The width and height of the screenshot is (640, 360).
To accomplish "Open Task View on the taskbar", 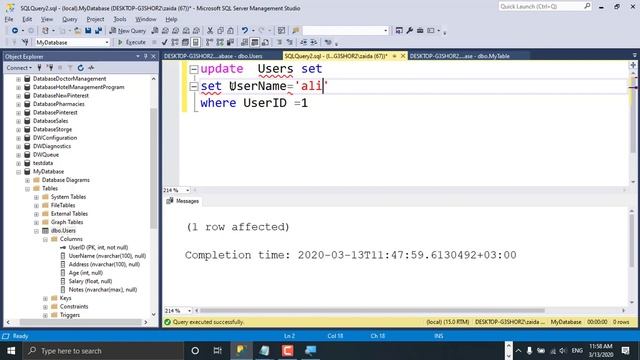I will (x=218, y=351).
